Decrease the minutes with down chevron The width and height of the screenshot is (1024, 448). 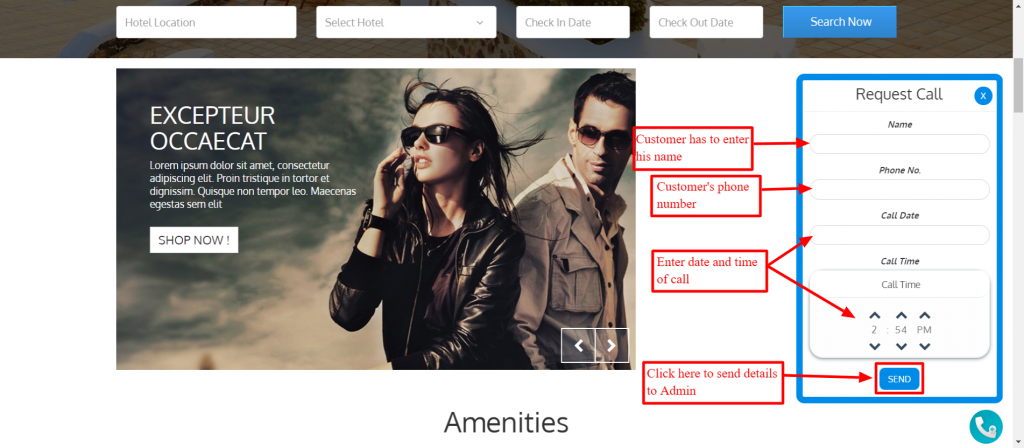[901, 346]
